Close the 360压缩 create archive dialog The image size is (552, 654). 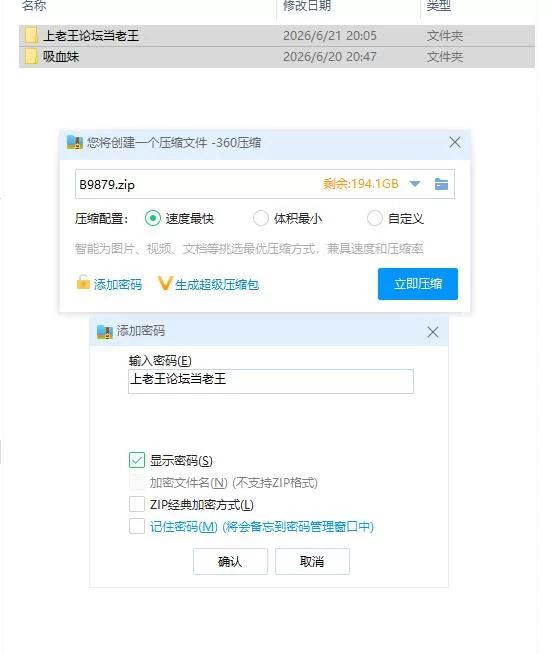(x=455, y=142)
